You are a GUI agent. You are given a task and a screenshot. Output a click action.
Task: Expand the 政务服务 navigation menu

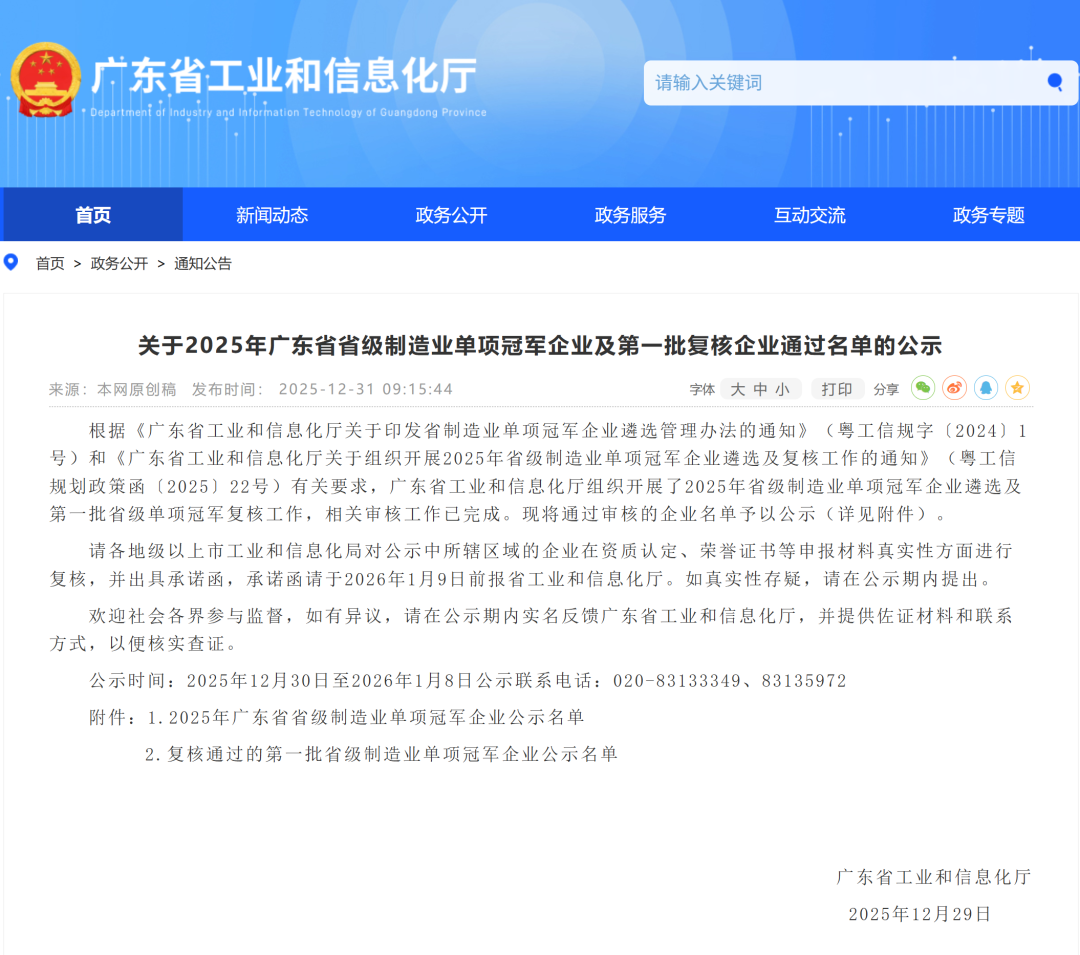click(x=630, y=215)
